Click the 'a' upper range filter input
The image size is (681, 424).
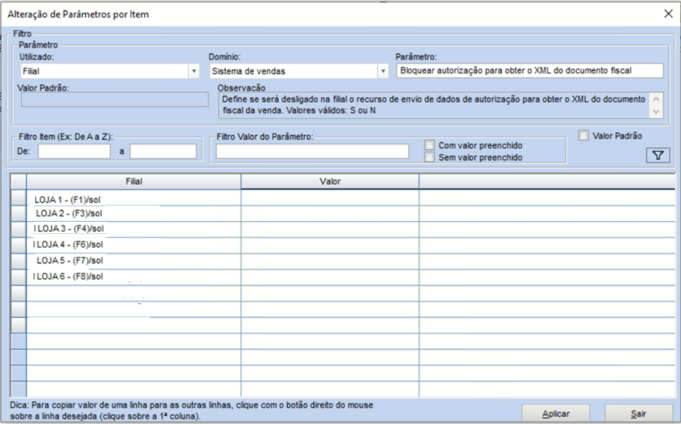tap(163, 151)
